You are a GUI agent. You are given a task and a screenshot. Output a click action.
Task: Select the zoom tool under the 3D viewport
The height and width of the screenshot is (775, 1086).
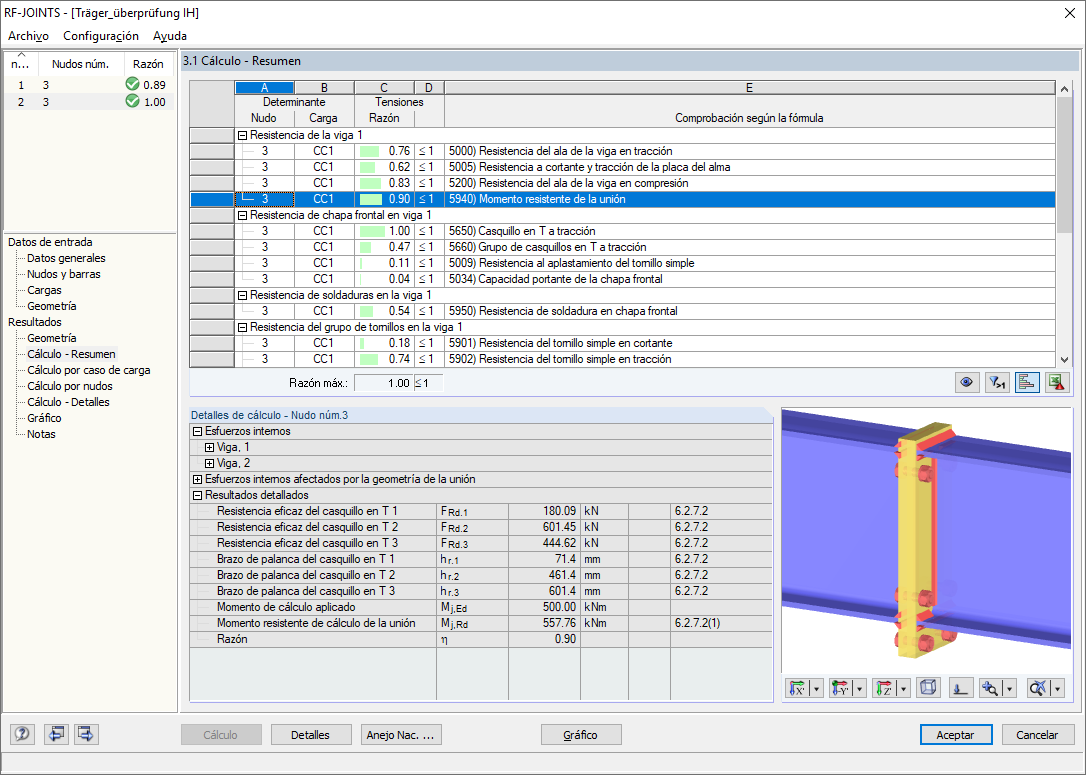click(991, 687)
